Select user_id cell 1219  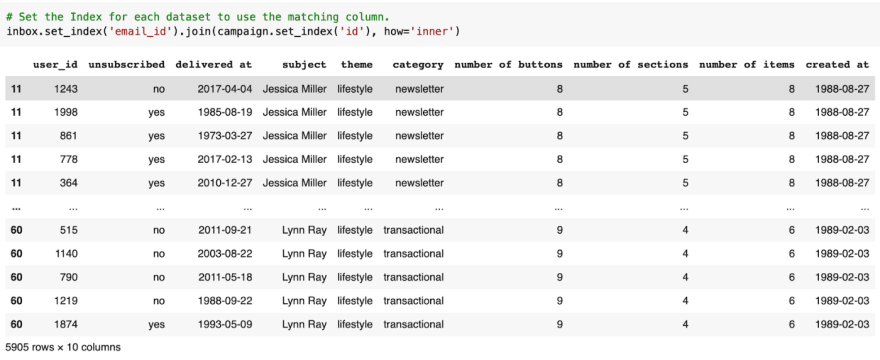click(x=67, y=301)
